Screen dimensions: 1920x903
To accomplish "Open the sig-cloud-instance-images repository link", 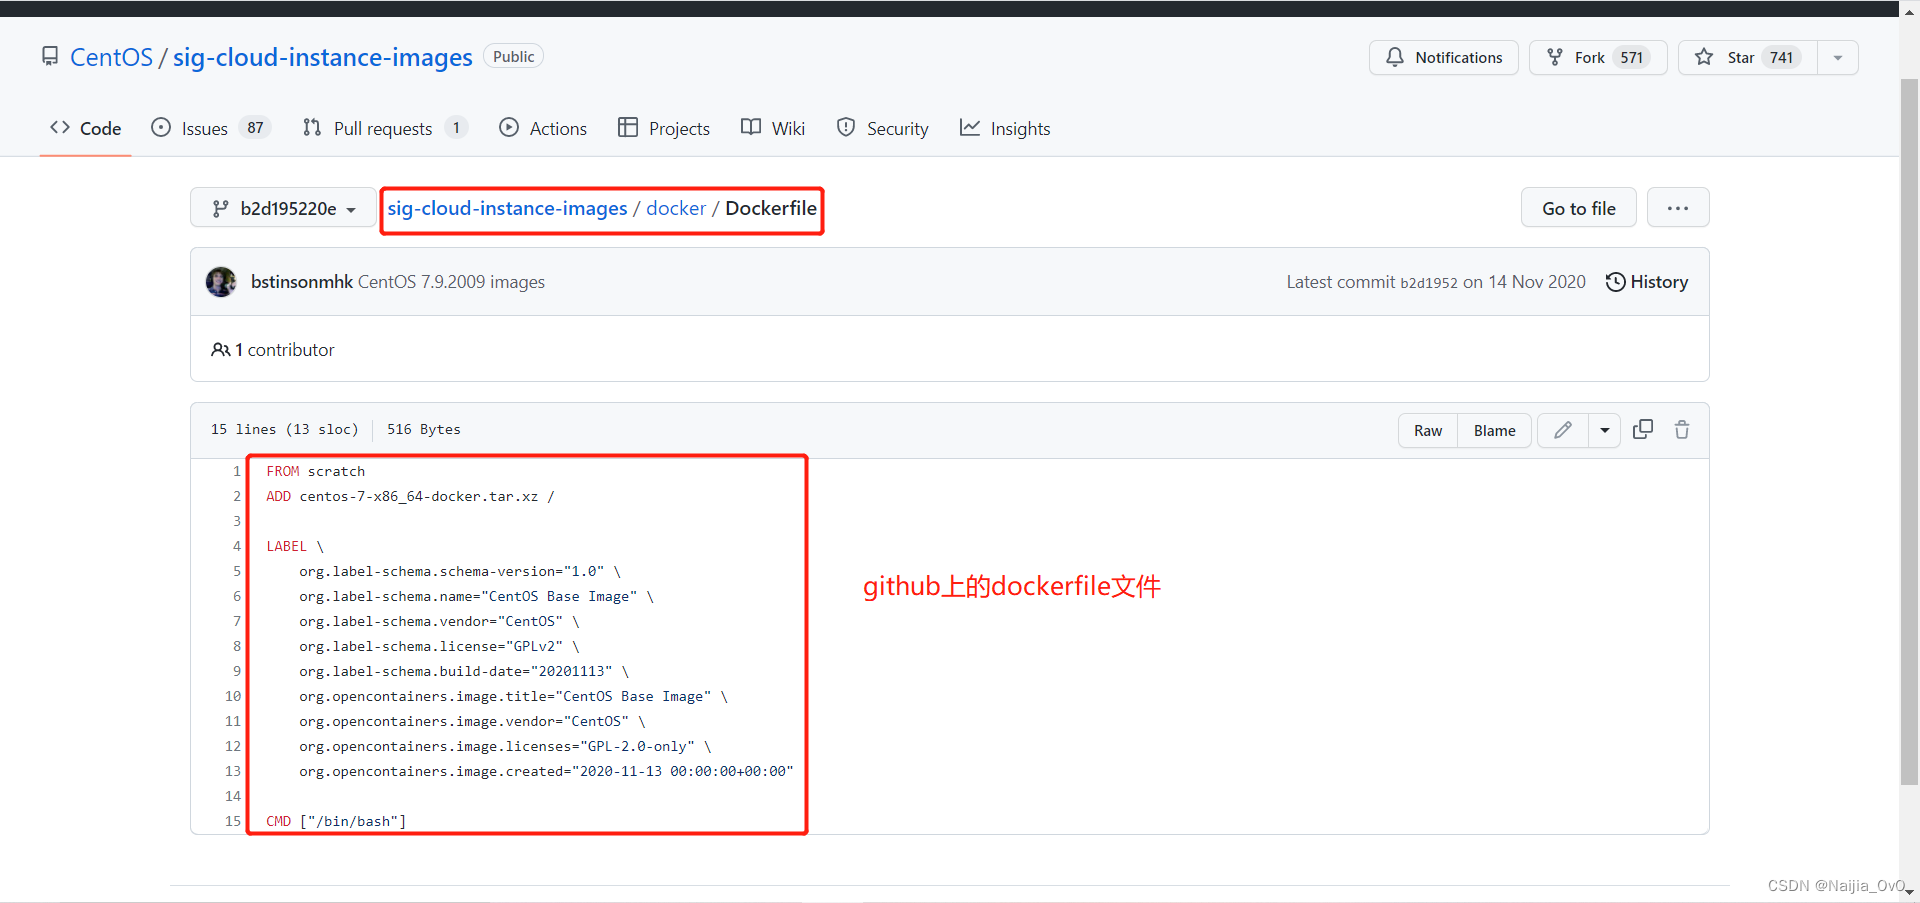I will [322, 57].
